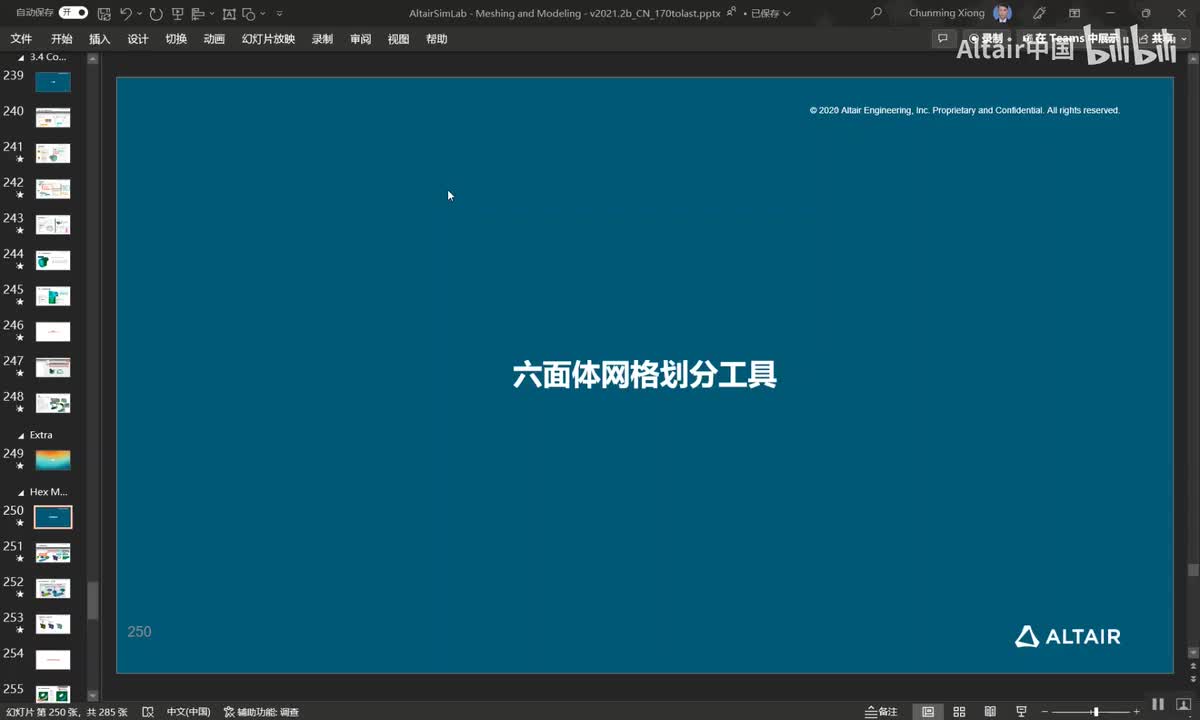Open the 审阅 (Review) tab
Screen dimensions: 1200x720
tap(361, 39)
